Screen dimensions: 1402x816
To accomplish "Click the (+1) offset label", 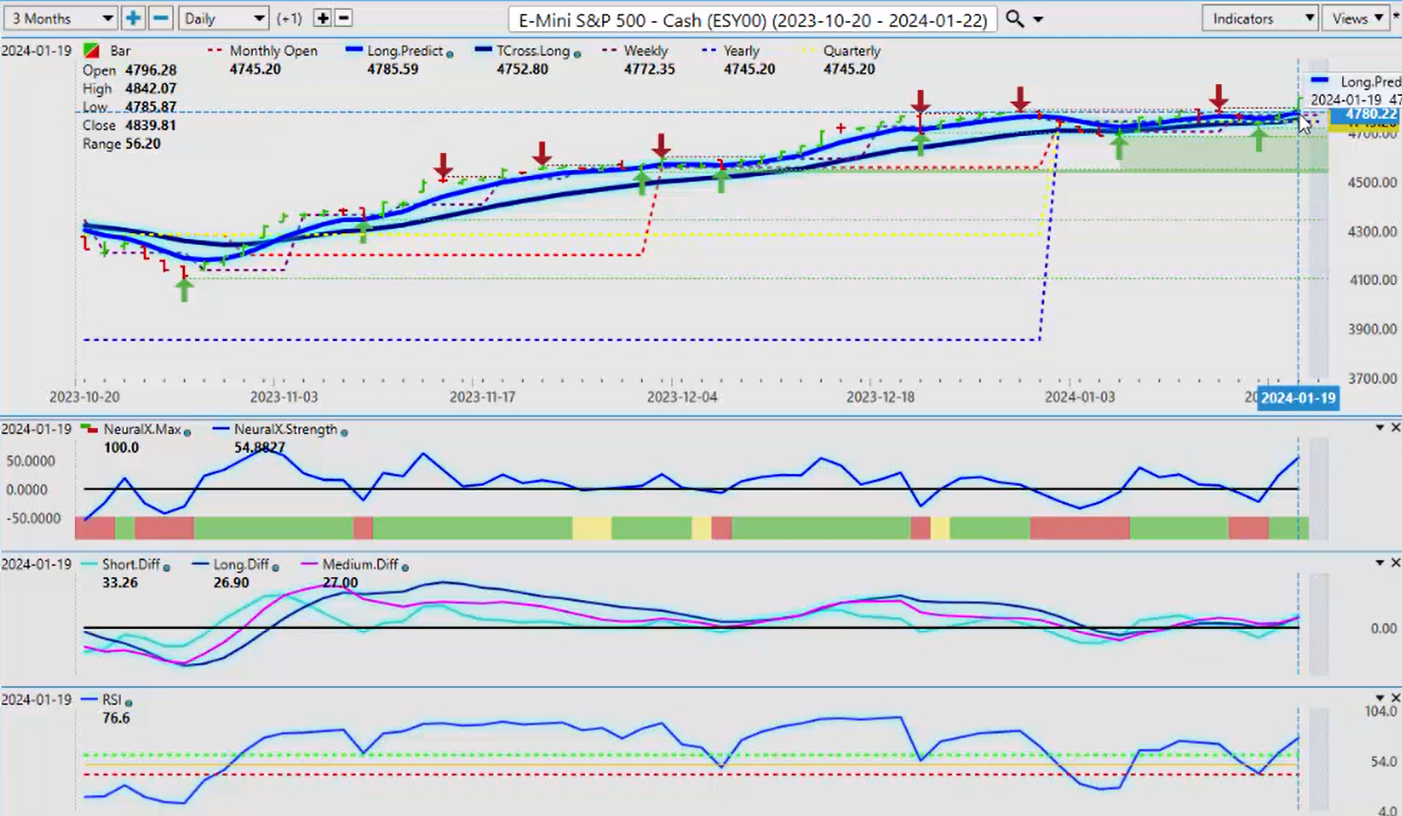I will point(289,19).
